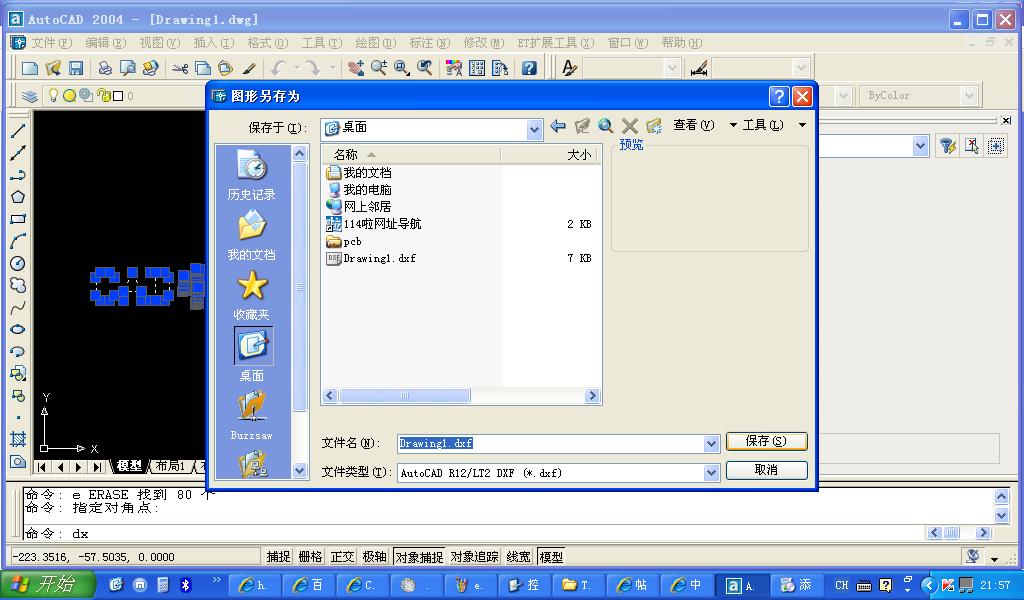Select the Rectangle draw tool

18,219
